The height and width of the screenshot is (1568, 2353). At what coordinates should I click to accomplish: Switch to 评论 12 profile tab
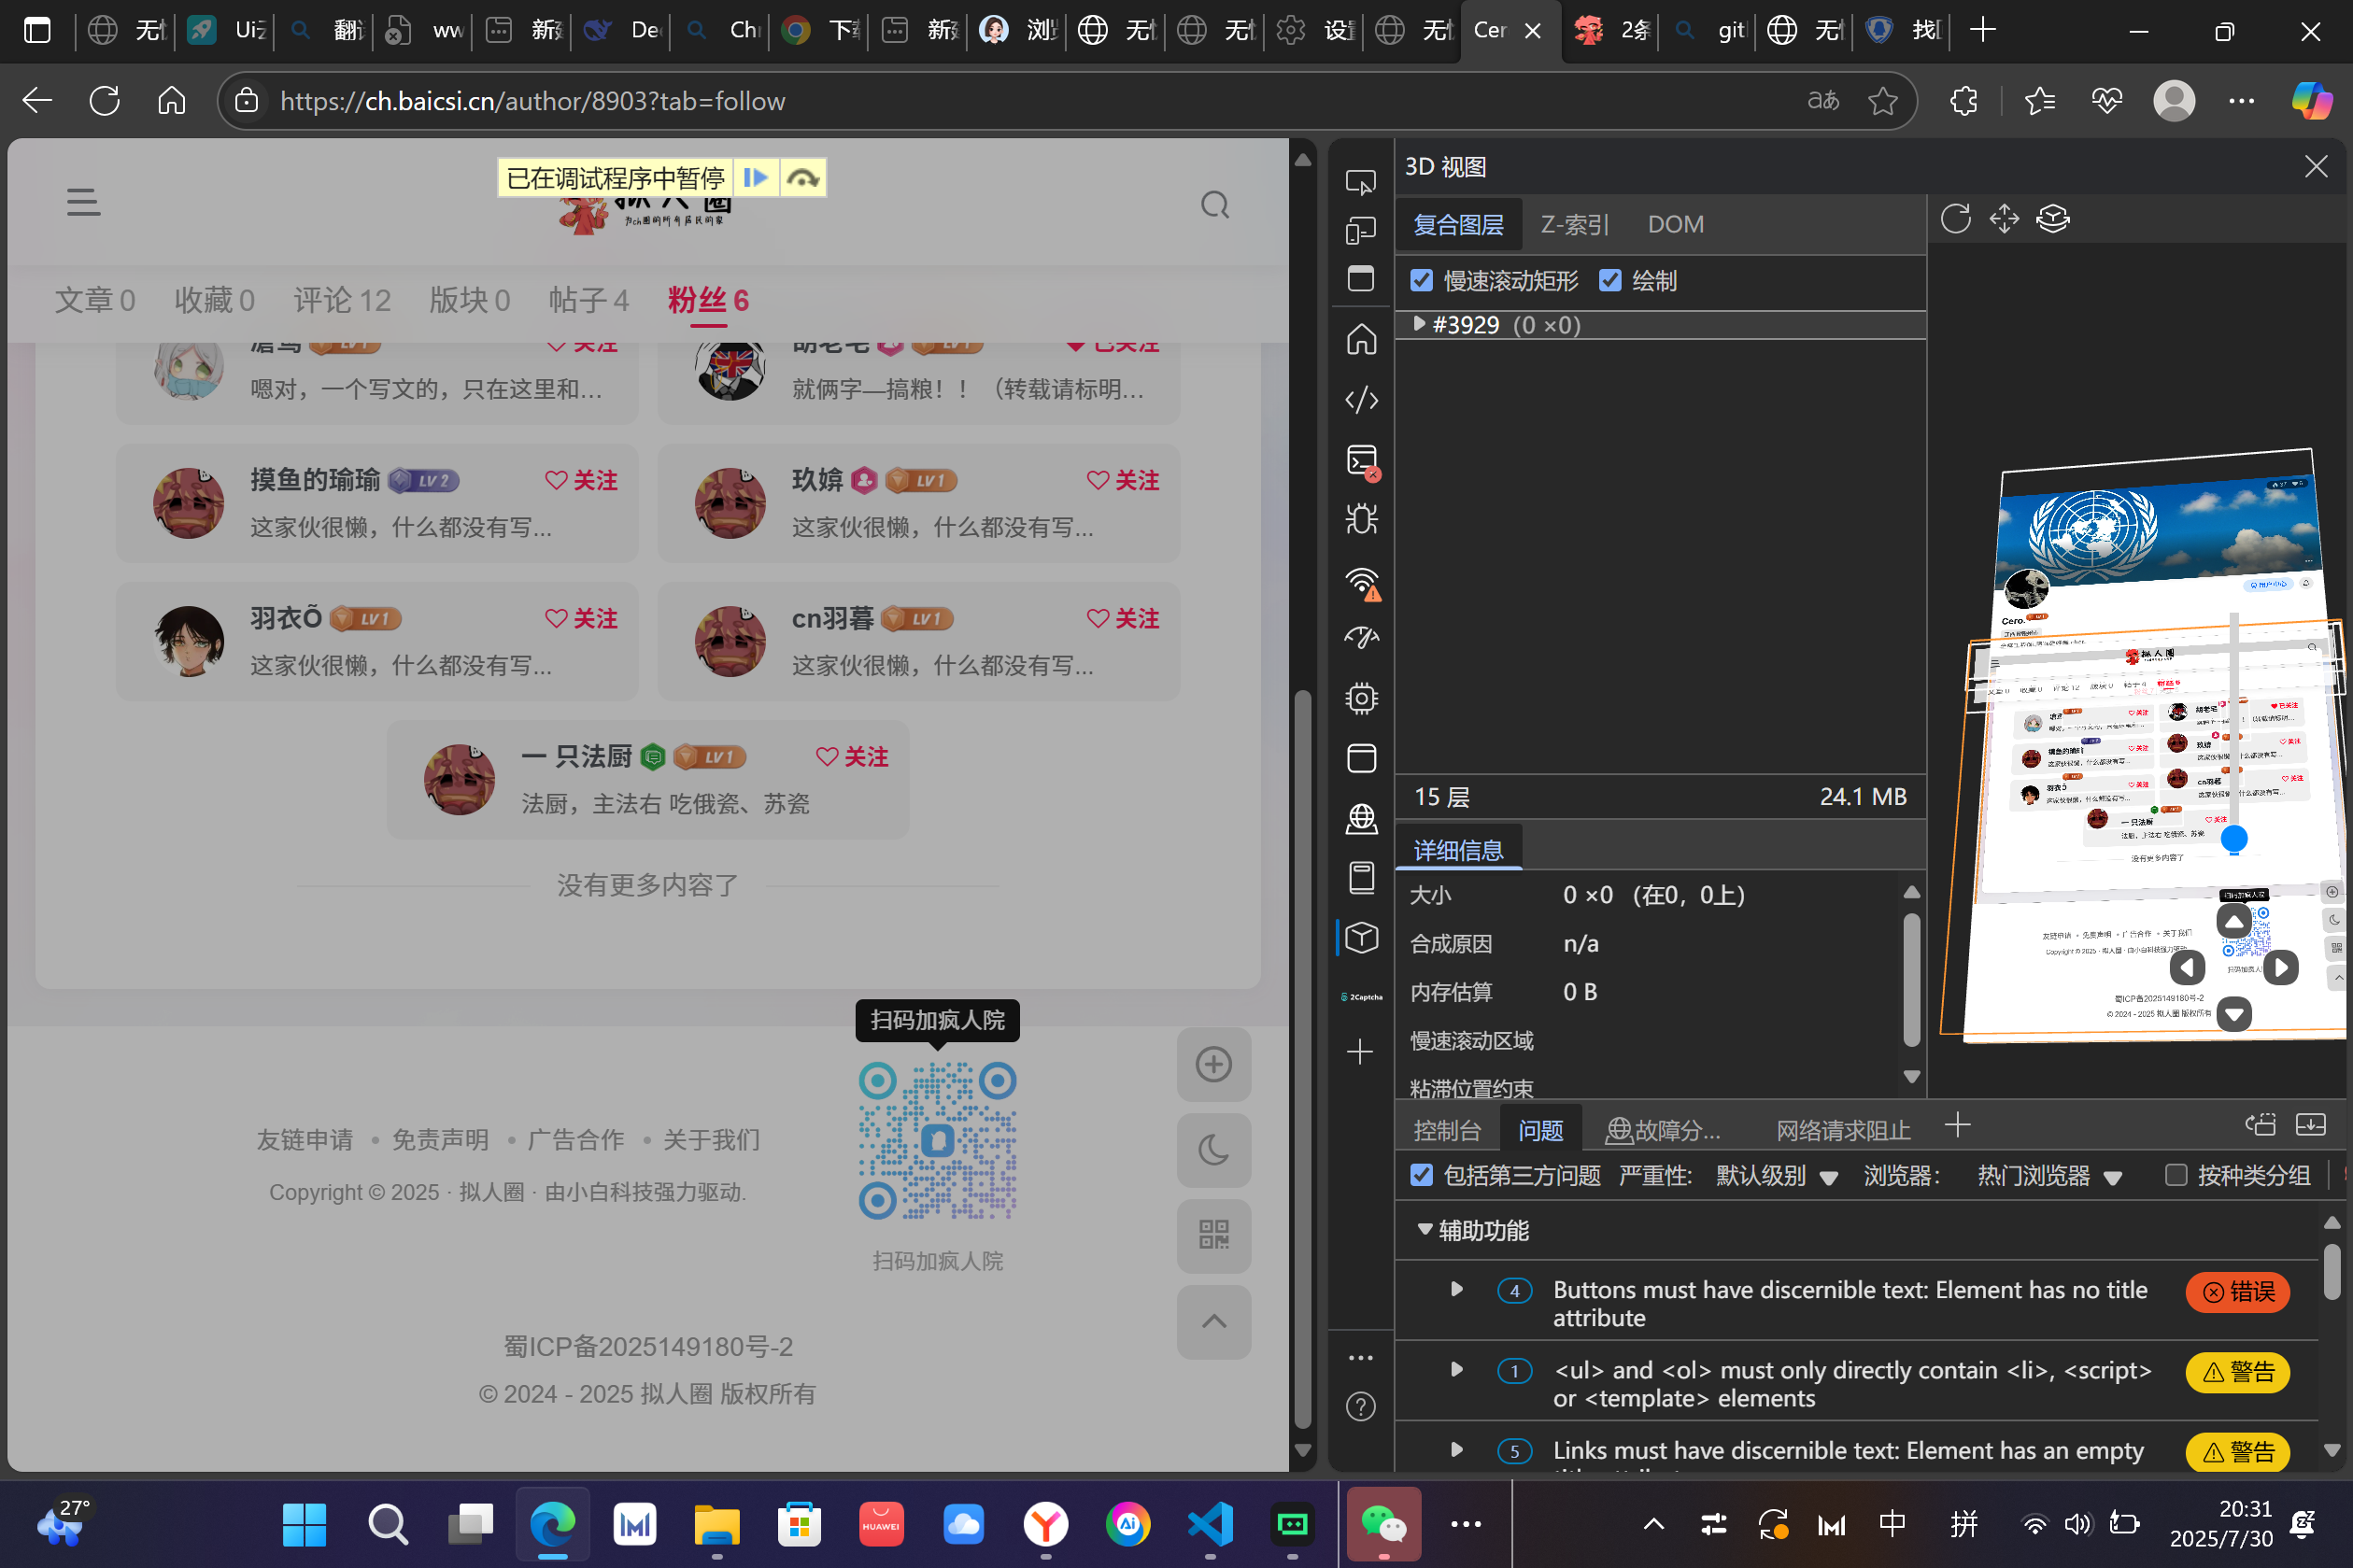342,300
